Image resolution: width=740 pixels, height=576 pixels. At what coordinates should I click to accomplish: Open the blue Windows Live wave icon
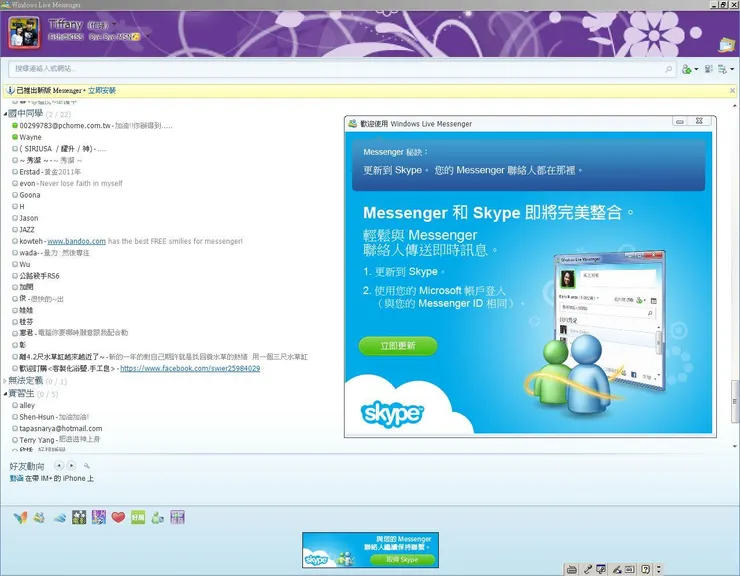[x=59, y=518]
